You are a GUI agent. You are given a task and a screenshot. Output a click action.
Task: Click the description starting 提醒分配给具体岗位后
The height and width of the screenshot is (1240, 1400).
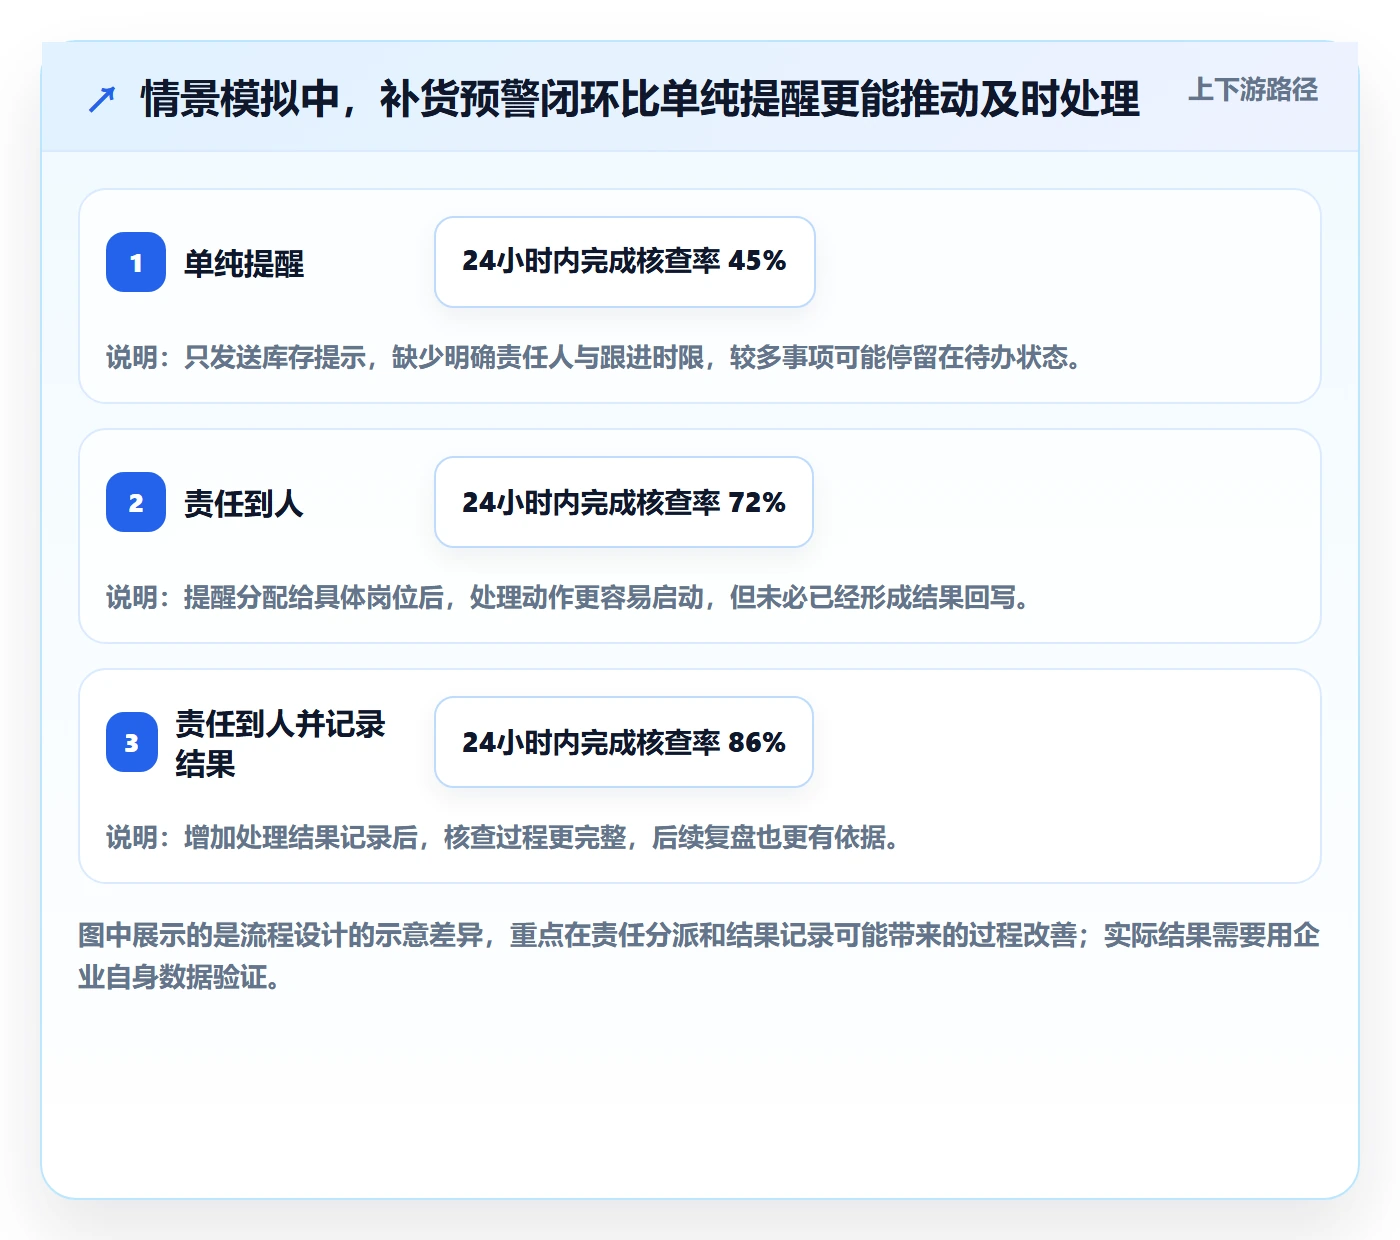(569, 597)
